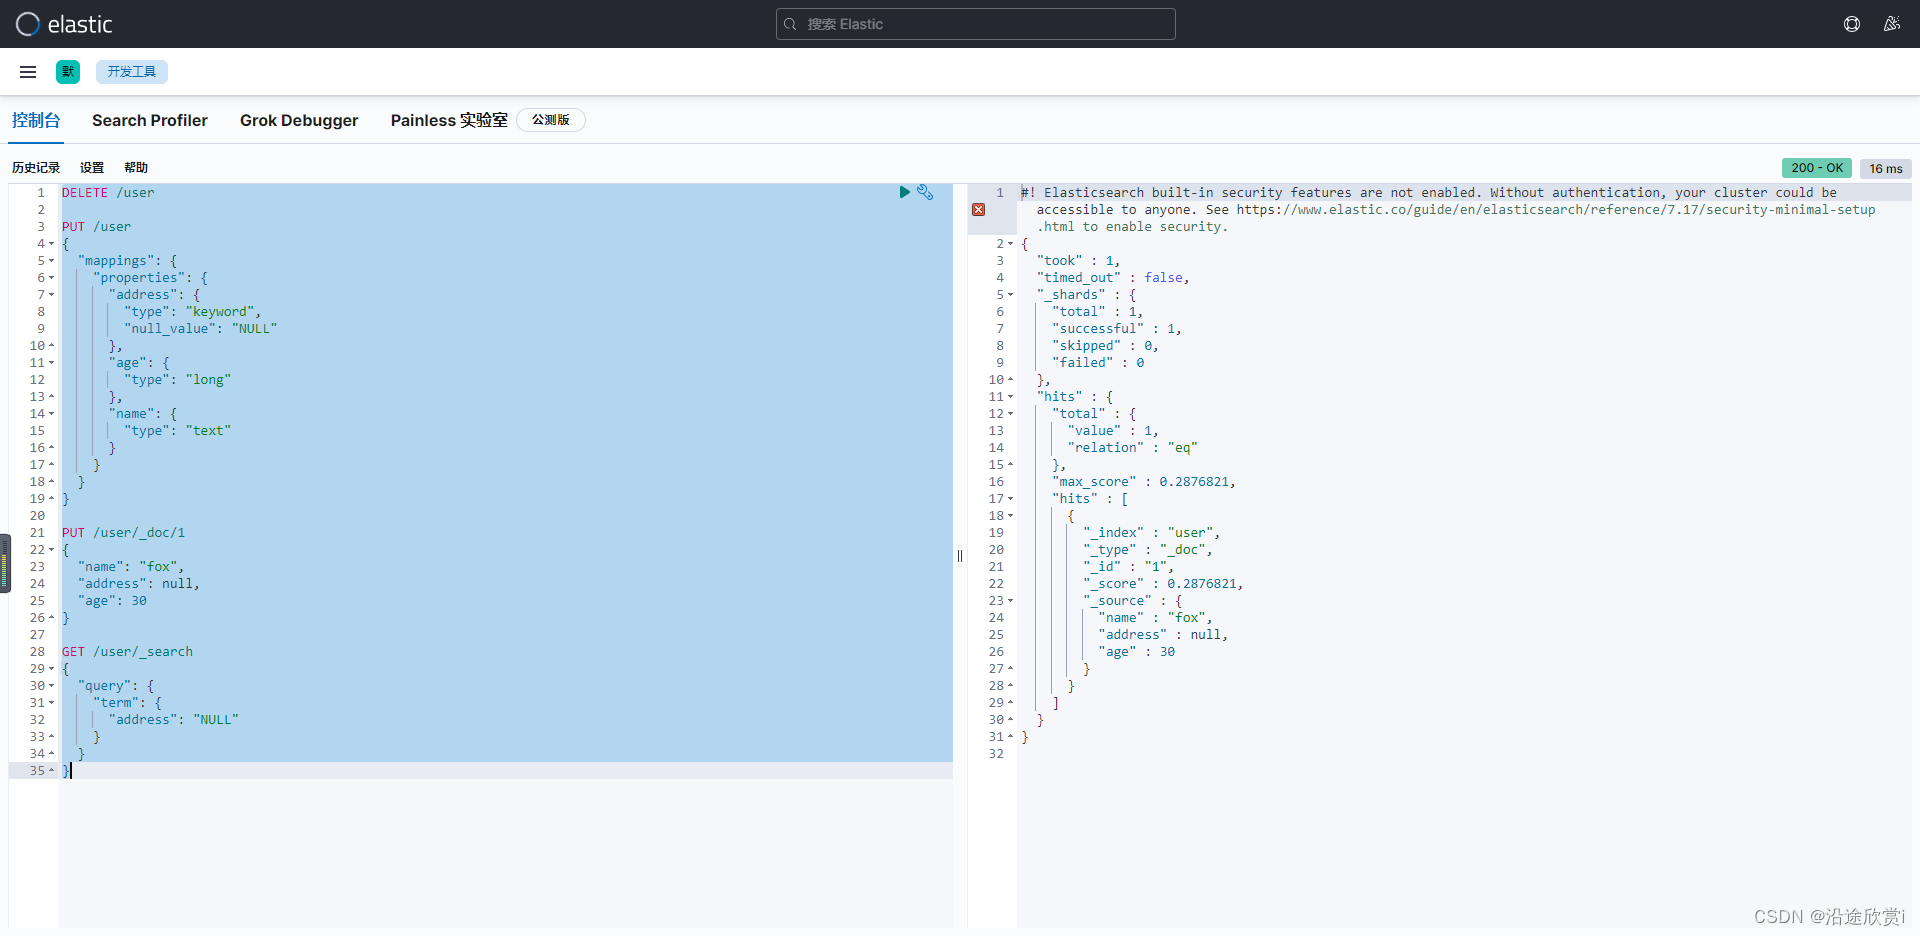
Task: Click the "_id" : "1" response line
Action: click(x=1128, y=566)
